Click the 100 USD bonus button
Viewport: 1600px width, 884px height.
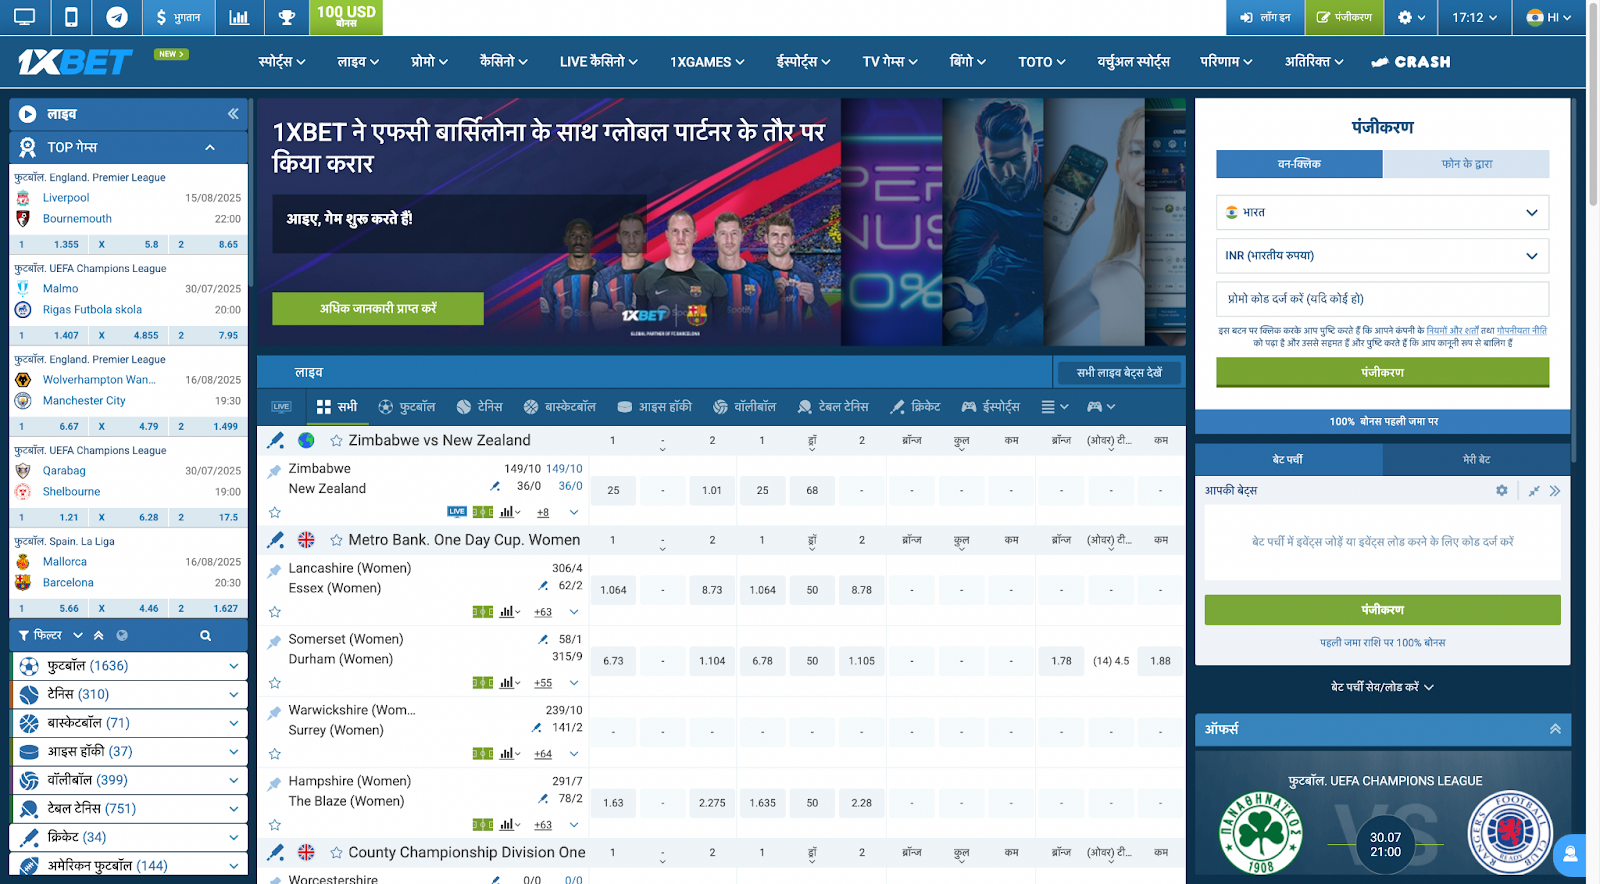[346, 17]
